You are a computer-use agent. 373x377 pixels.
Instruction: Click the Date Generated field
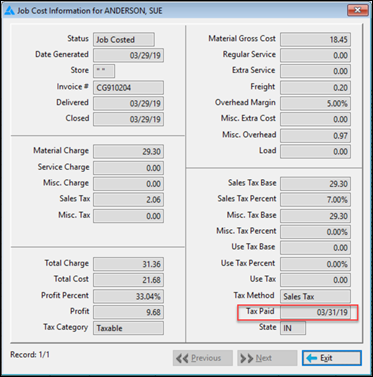point(128,55)
